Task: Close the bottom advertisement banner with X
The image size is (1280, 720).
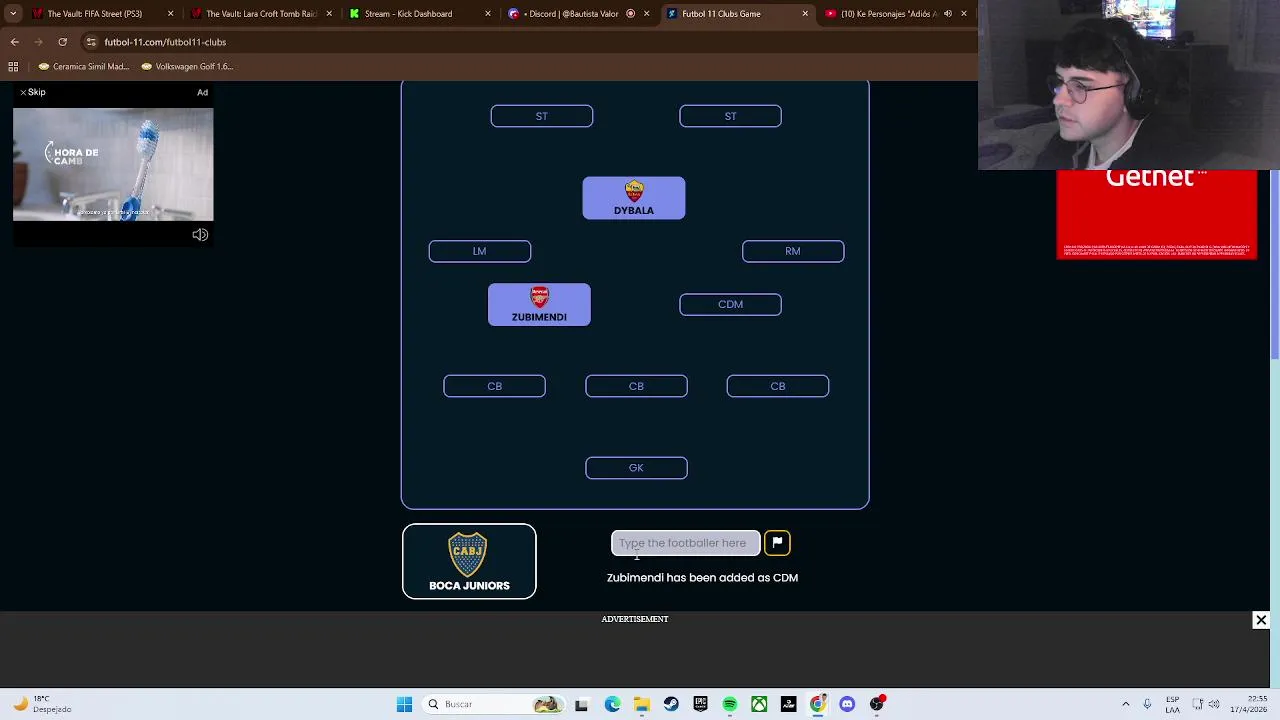Action: click(1261, 620)
